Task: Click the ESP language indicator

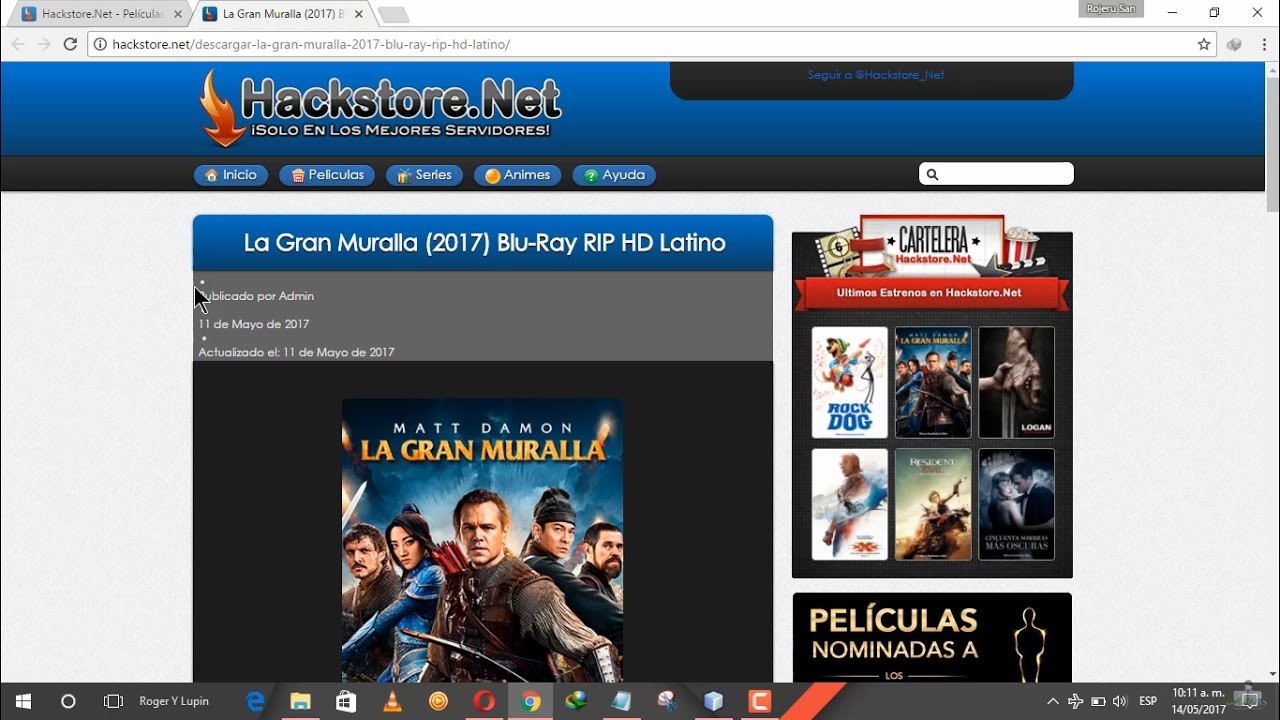Action: (1148, 701)
